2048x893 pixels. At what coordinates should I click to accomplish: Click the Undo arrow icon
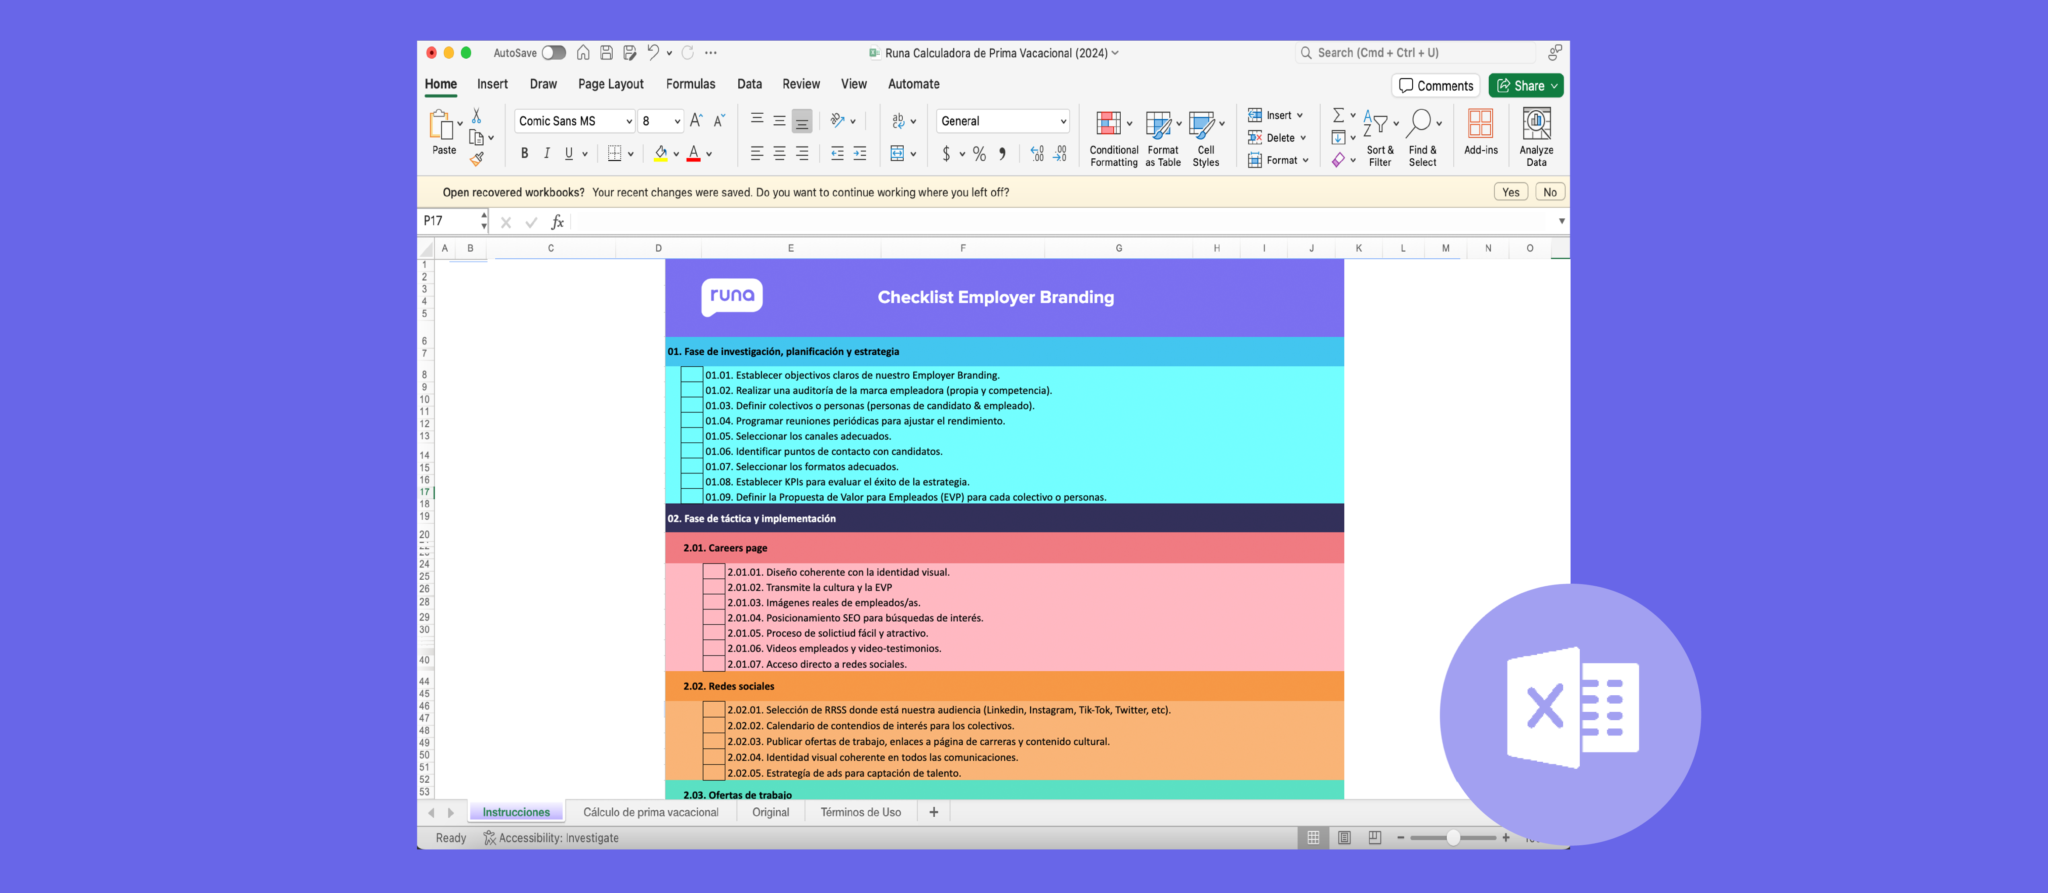point(653,52)
